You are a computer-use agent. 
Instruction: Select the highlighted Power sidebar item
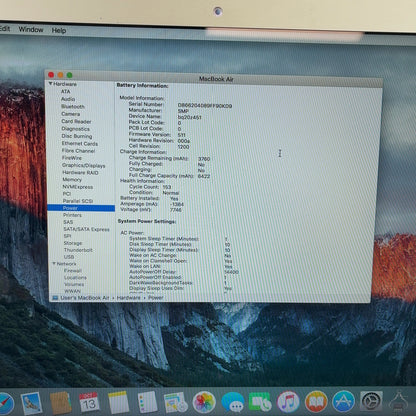[x=81, y=208]
